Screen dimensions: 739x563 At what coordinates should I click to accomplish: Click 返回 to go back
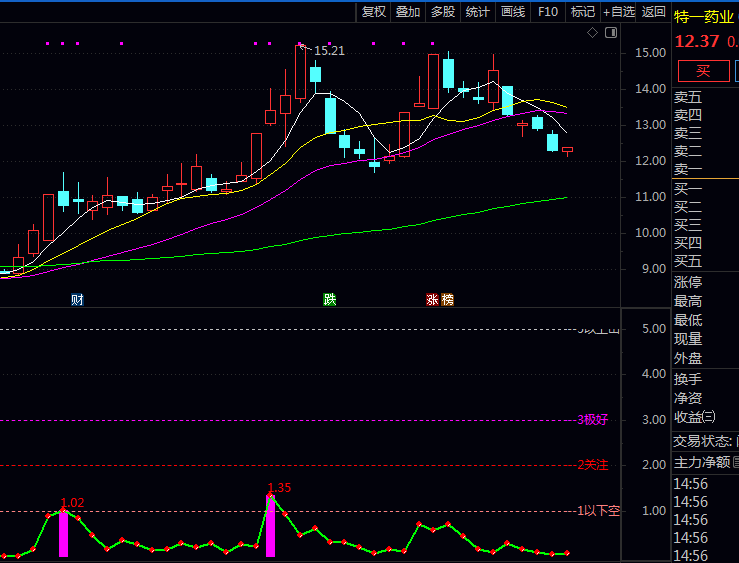653,12
